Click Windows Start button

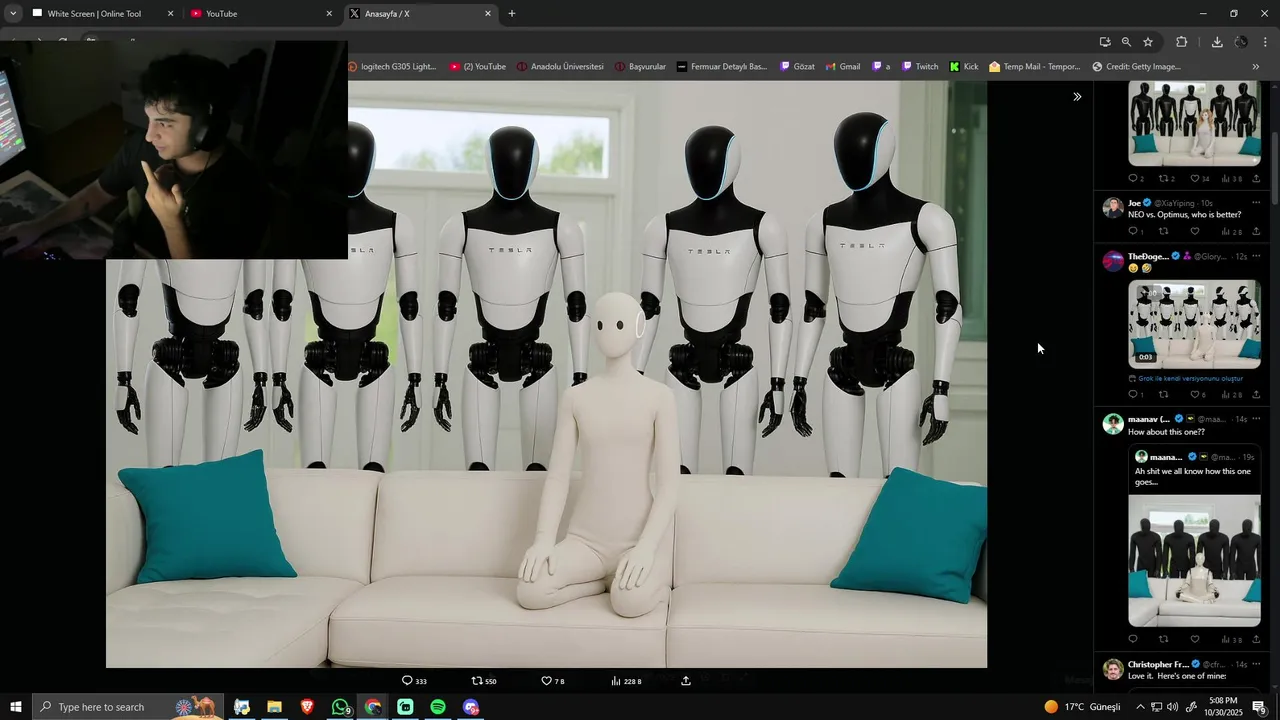pos(16,707)
